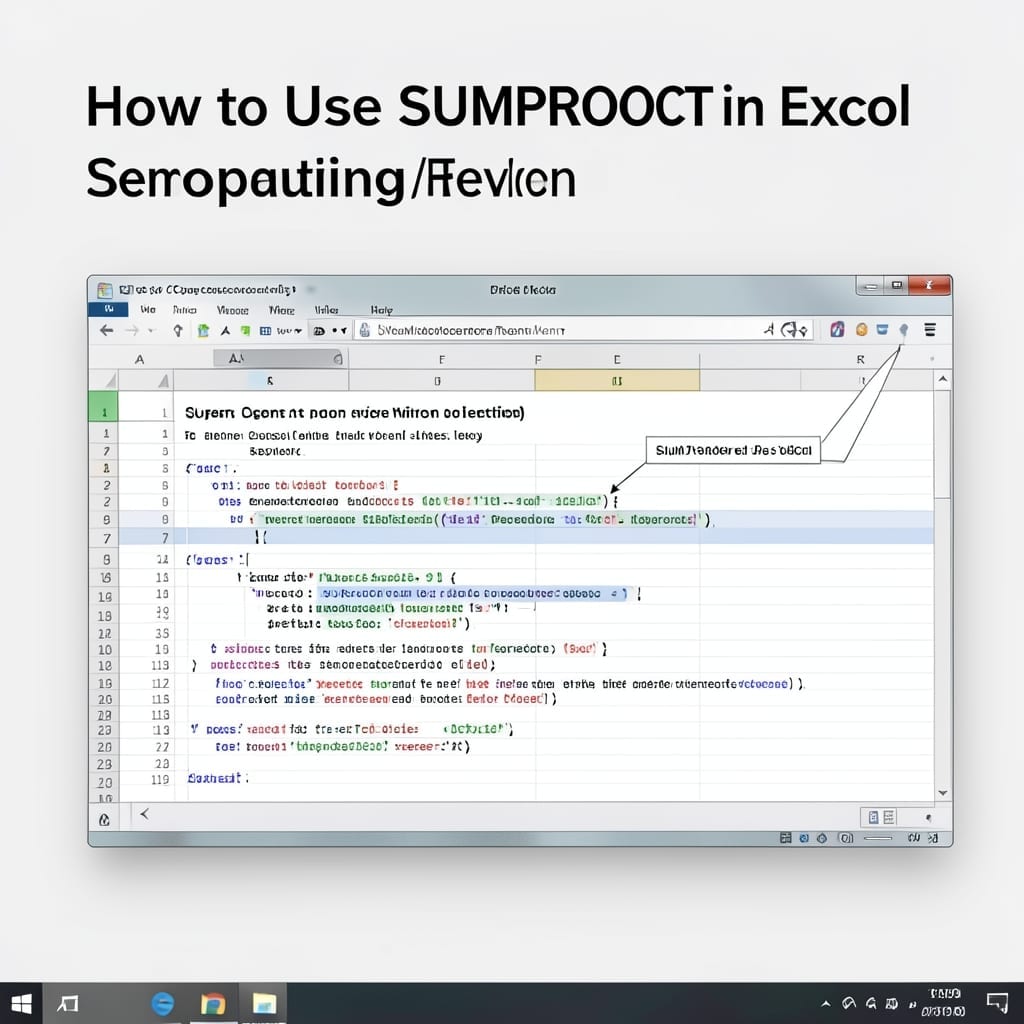Click the vertical scrollbar down arrow
The width and height of the screenshot is (1024, 1024).
pos(942,792)
